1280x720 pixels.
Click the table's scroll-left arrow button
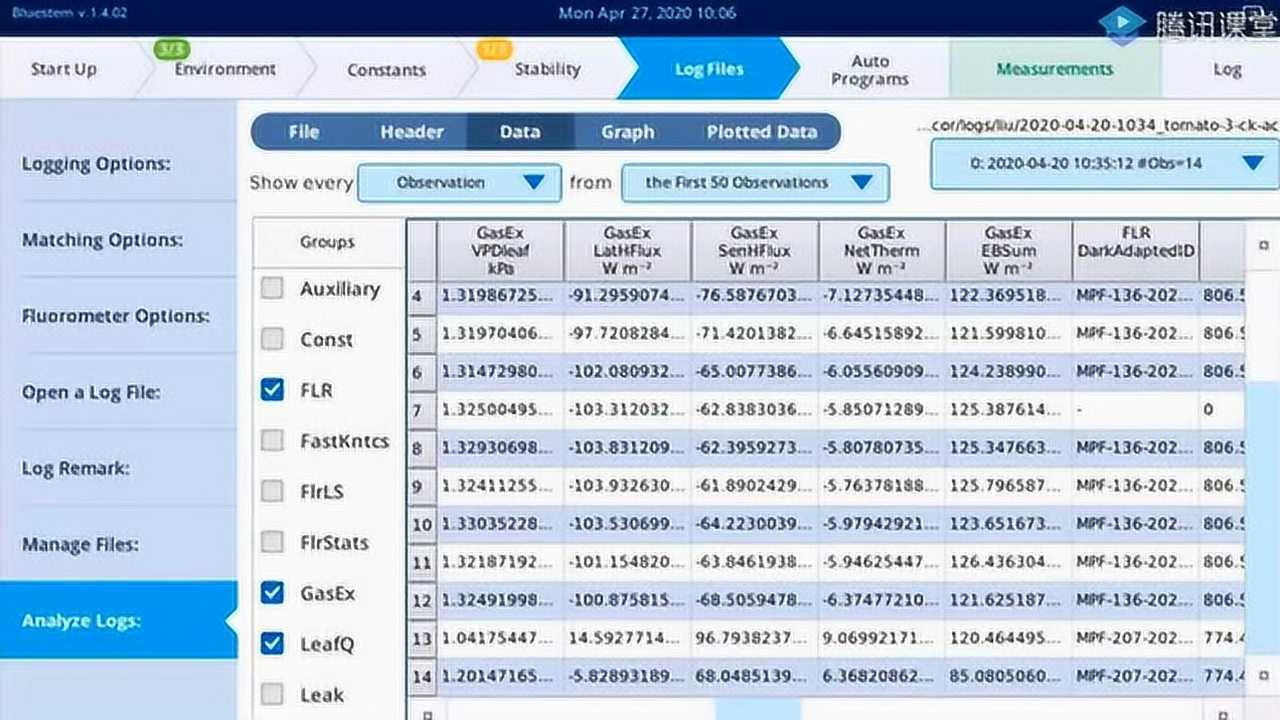click(x=427, y=713)
